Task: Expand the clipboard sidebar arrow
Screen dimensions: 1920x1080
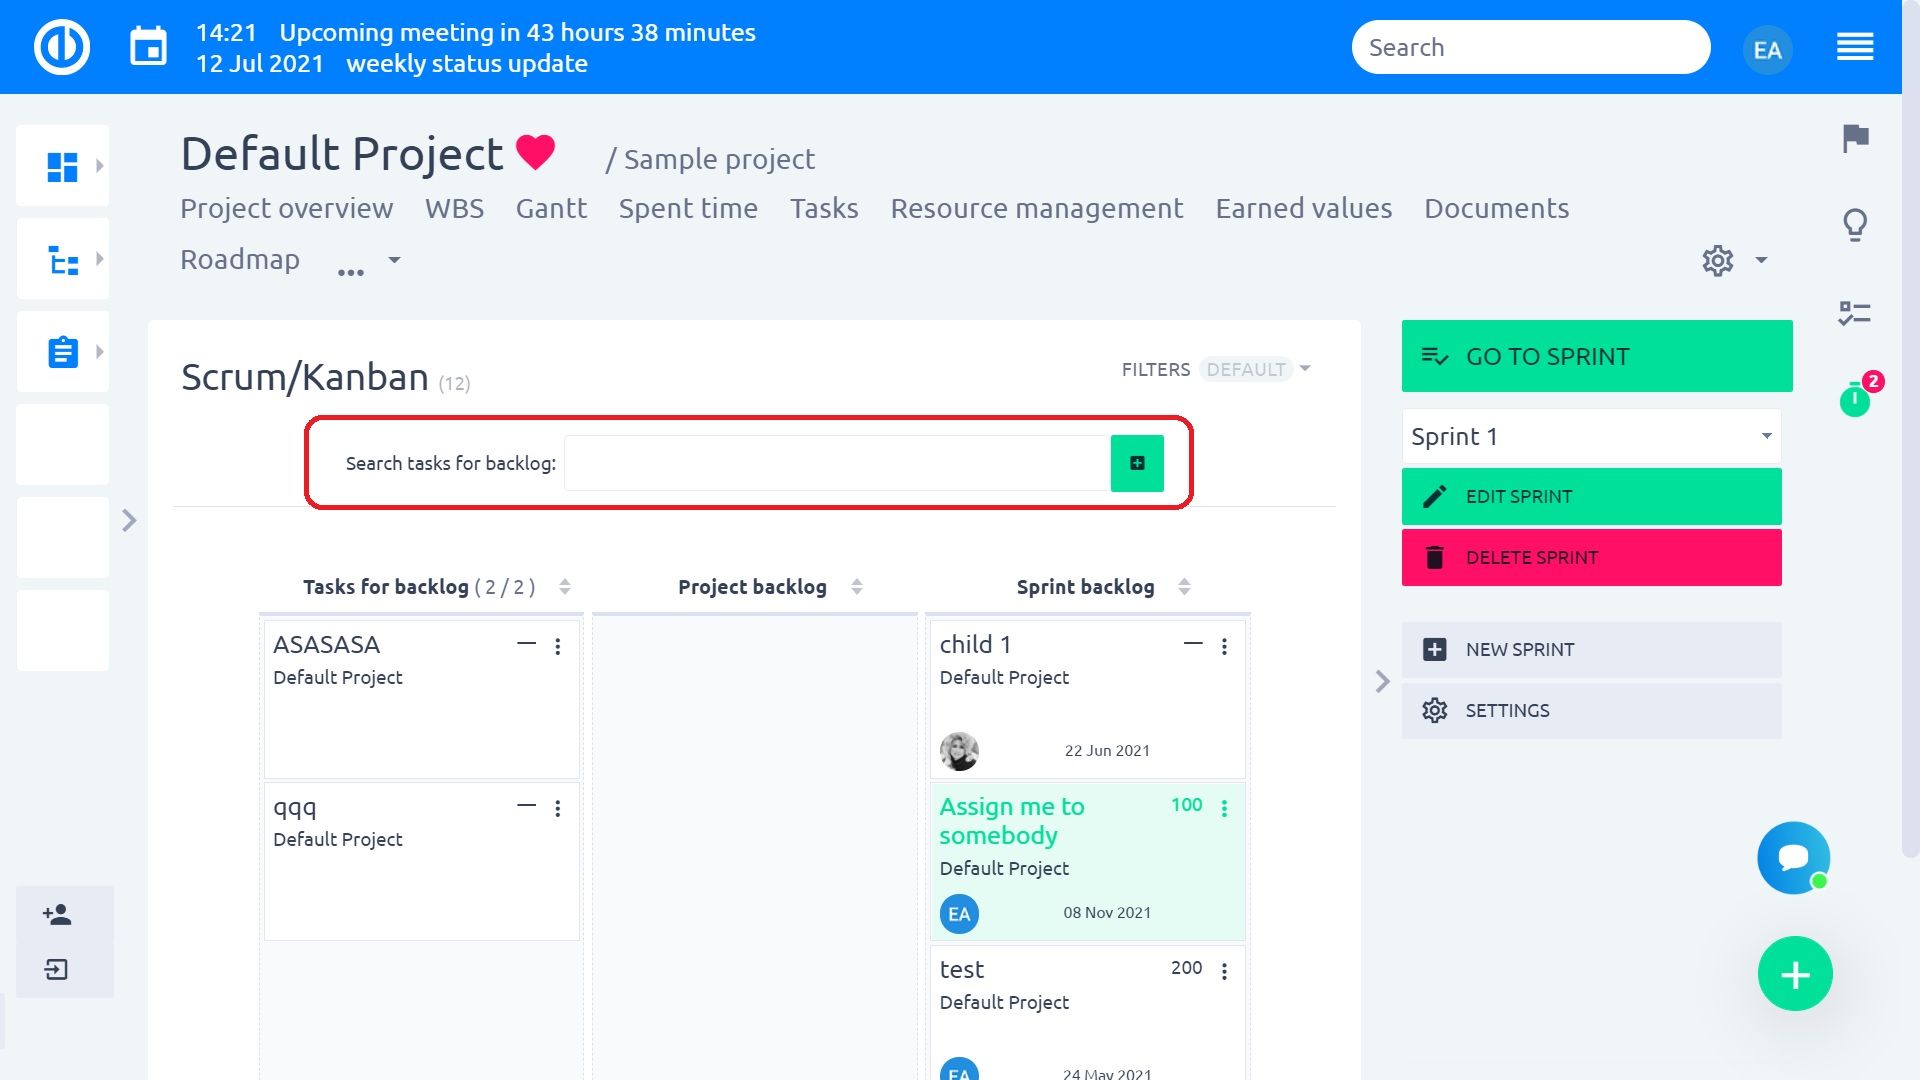Action: 99,352
